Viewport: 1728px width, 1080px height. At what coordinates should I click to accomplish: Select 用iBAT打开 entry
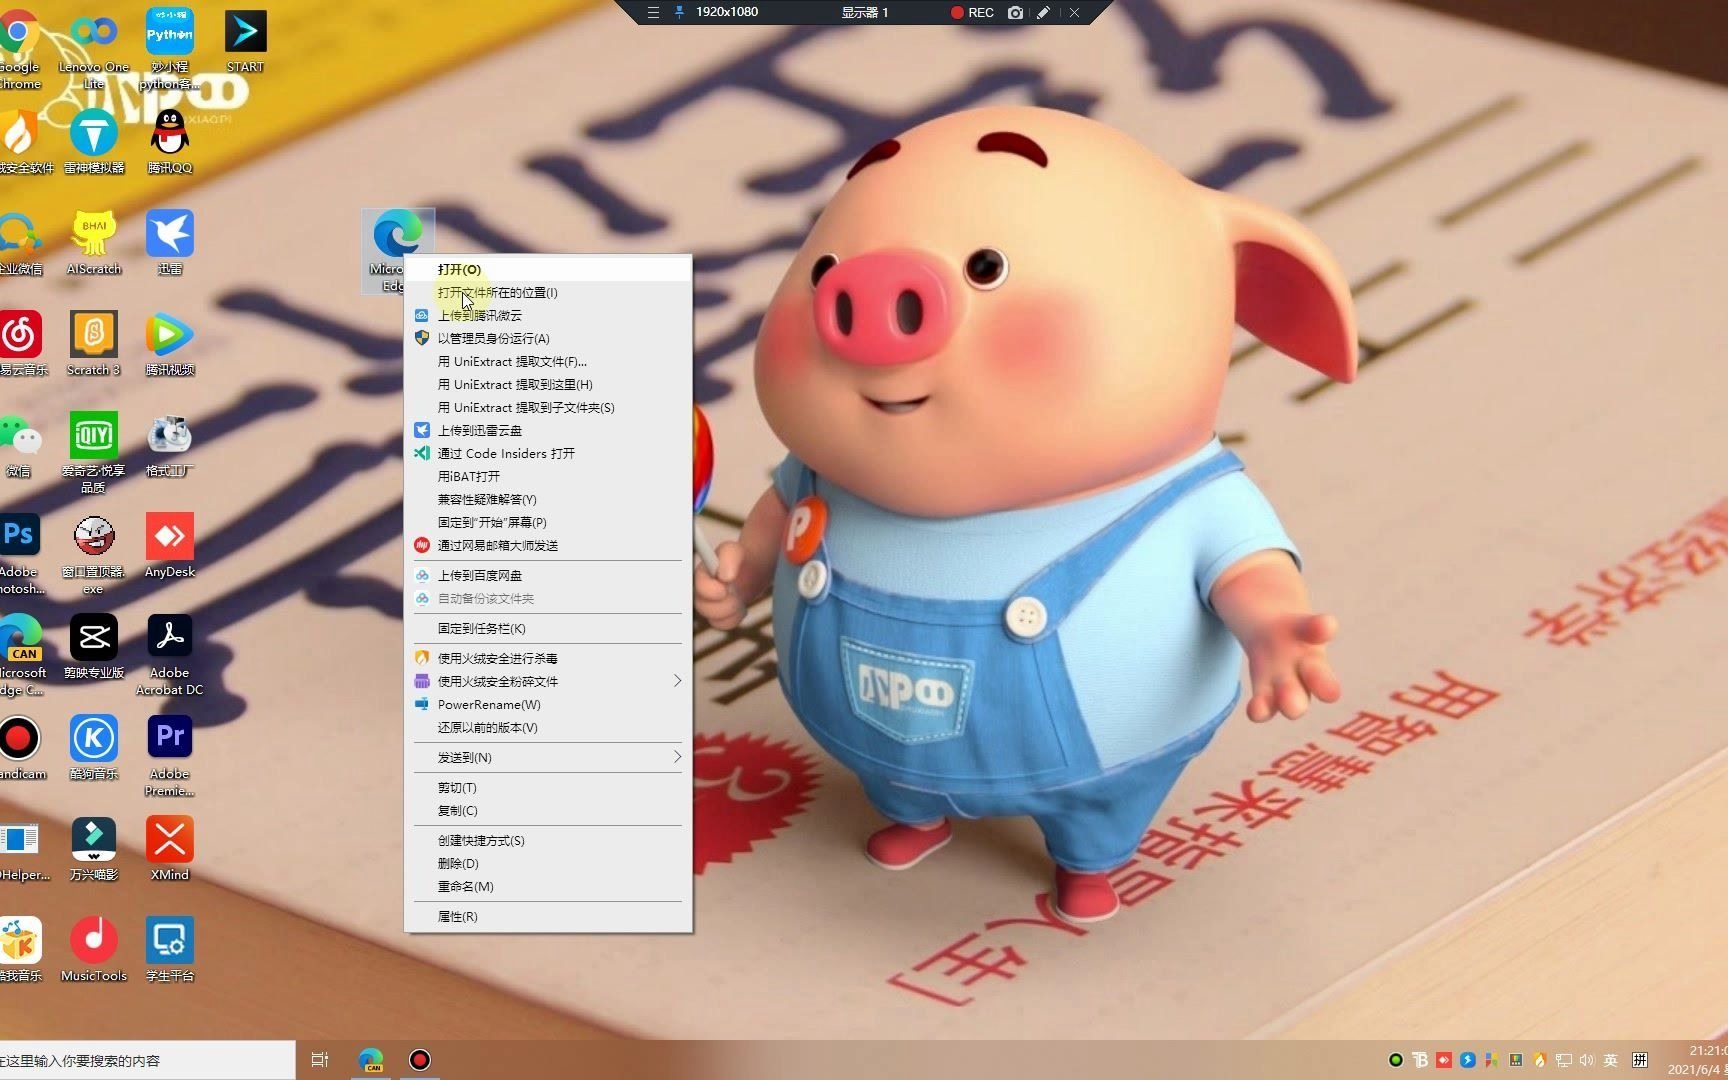point(547,476)
